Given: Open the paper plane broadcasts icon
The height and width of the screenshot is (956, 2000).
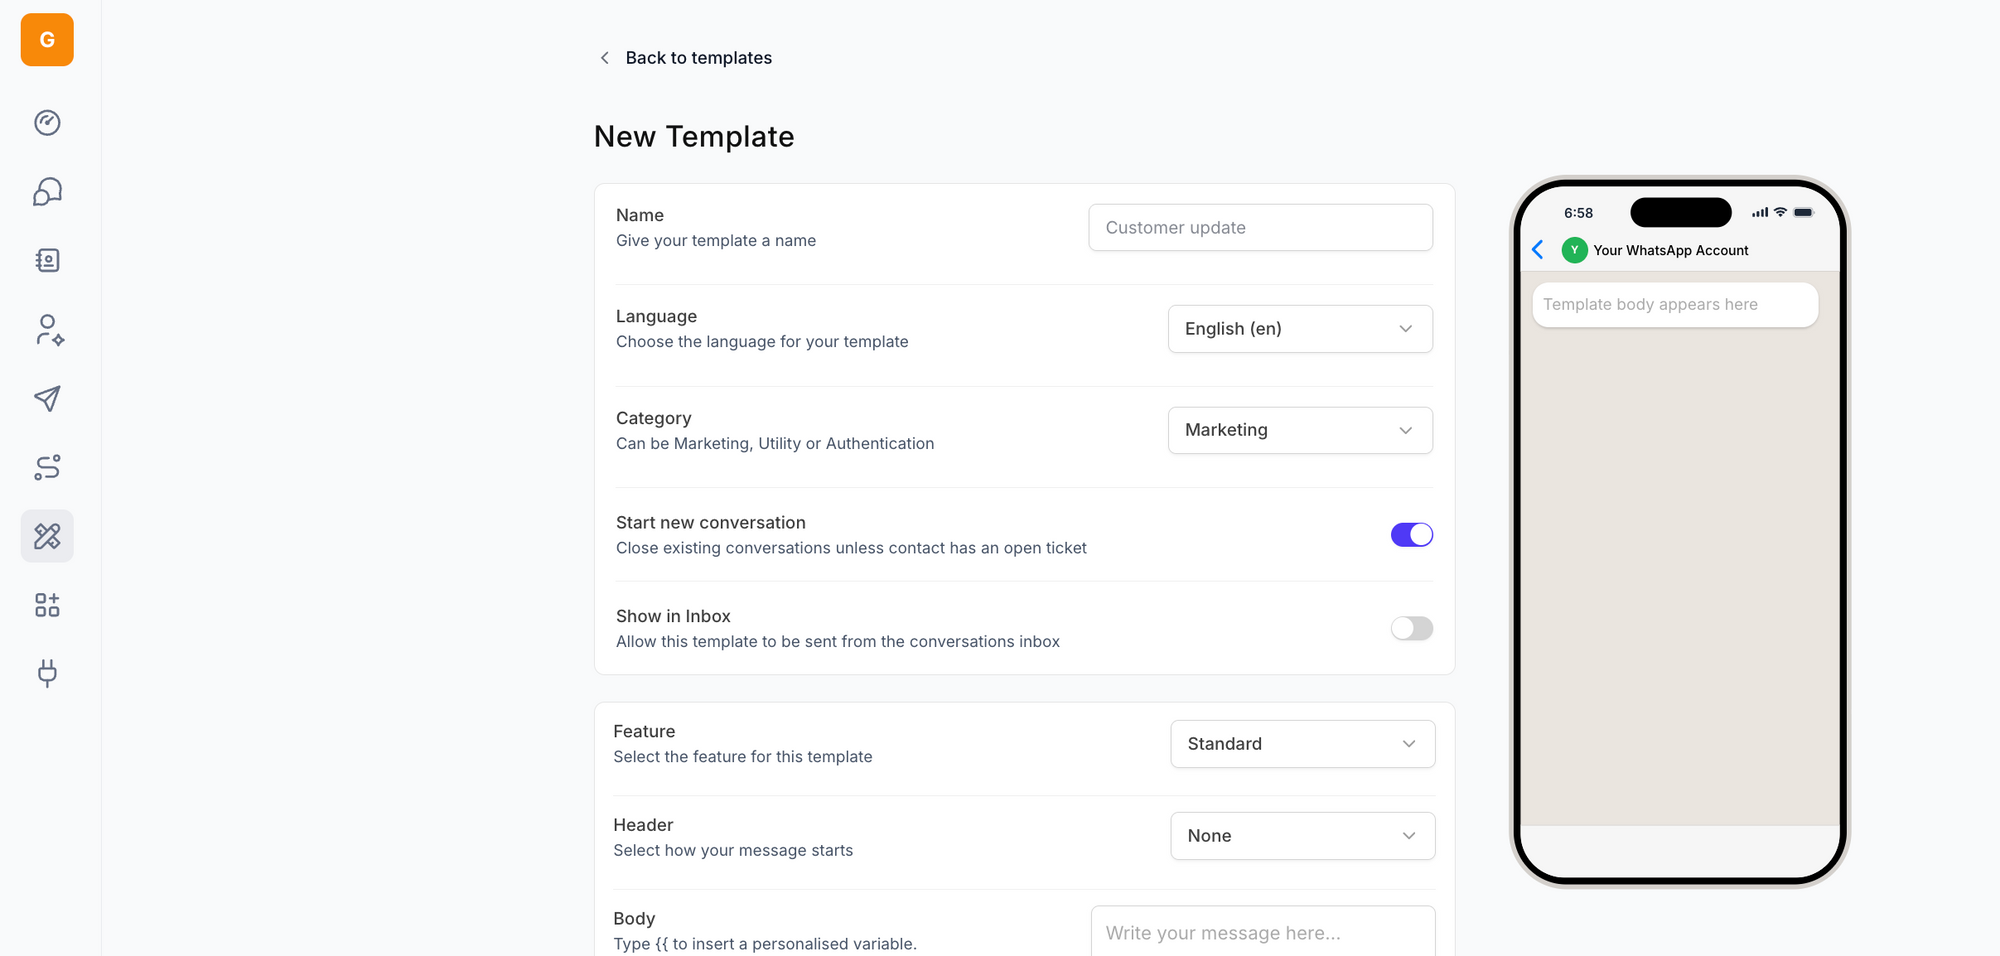Looking at the screenshot, I should coord(47,399).
